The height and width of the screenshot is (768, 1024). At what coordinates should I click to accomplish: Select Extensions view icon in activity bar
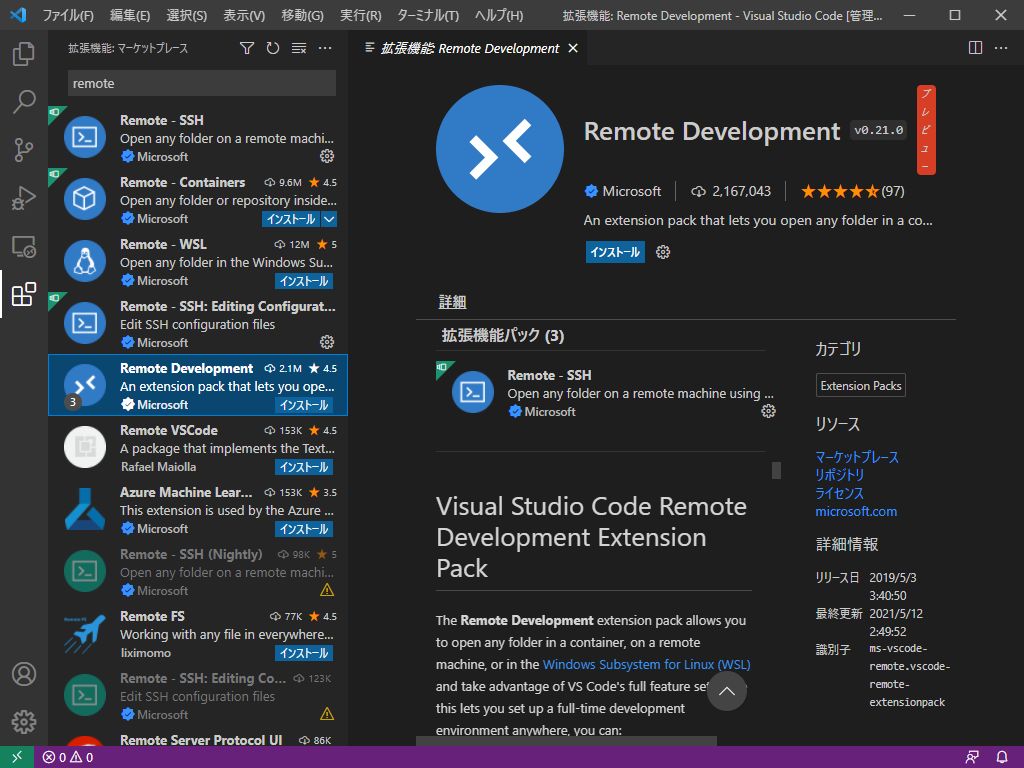point(24,295)
